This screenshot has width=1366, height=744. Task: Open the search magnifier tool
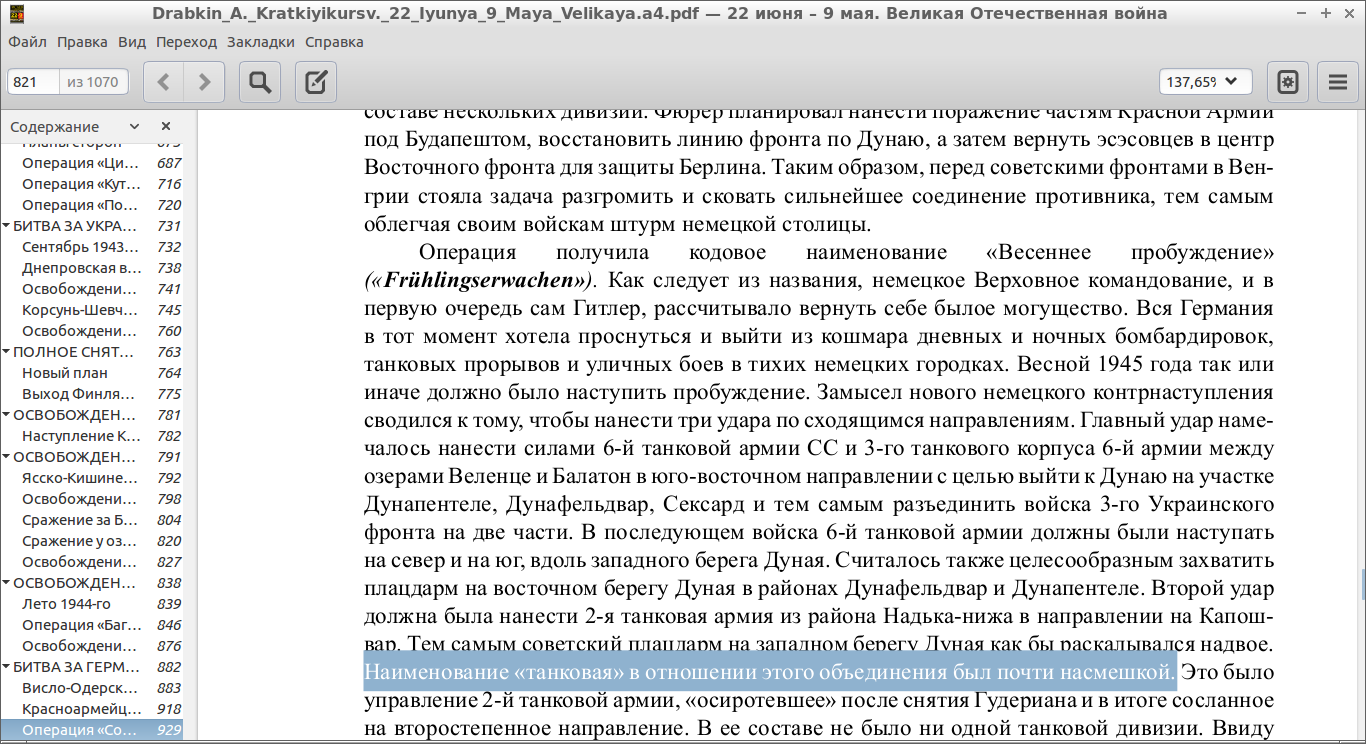[260, 82]
